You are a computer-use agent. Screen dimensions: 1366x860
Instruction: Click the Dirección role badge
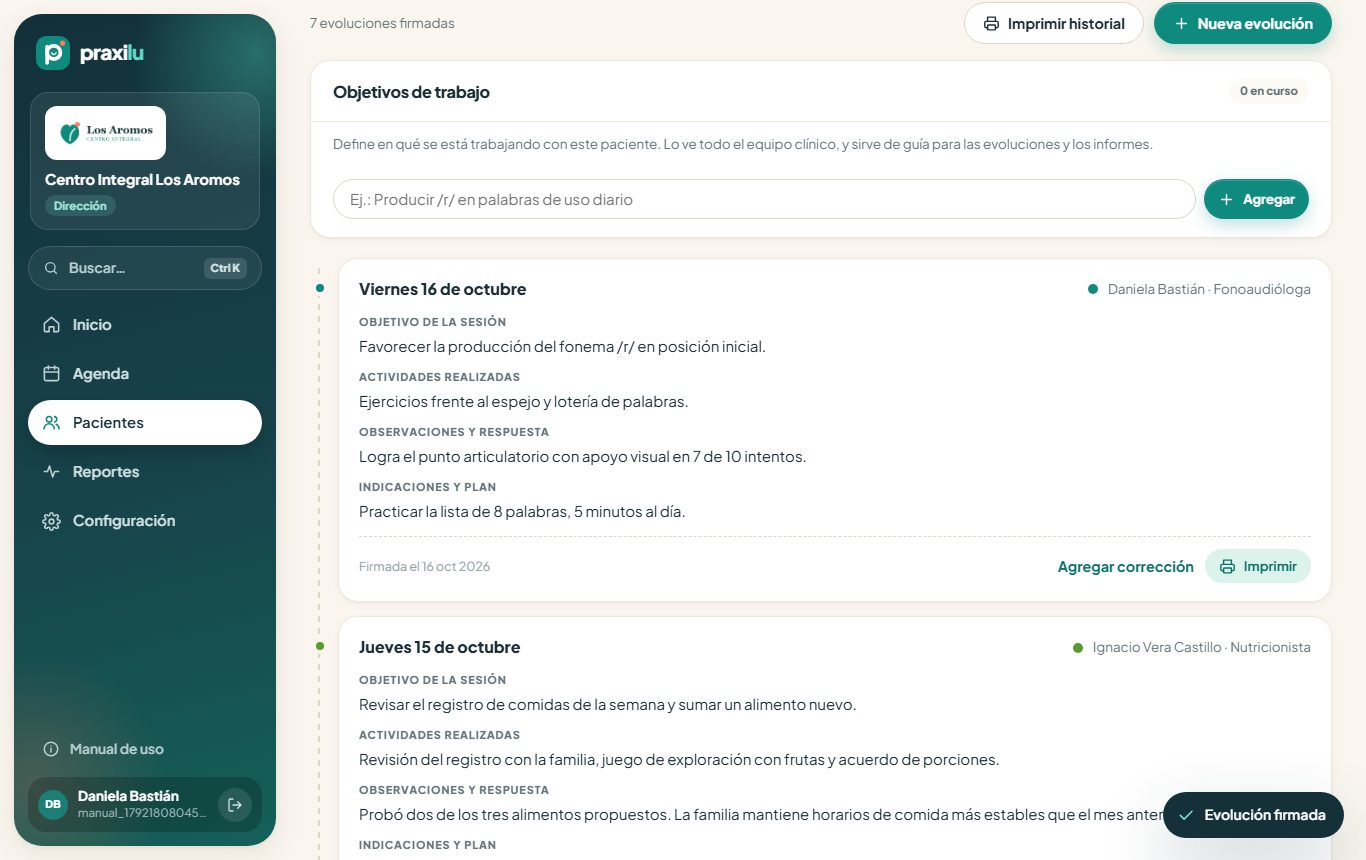80,205
